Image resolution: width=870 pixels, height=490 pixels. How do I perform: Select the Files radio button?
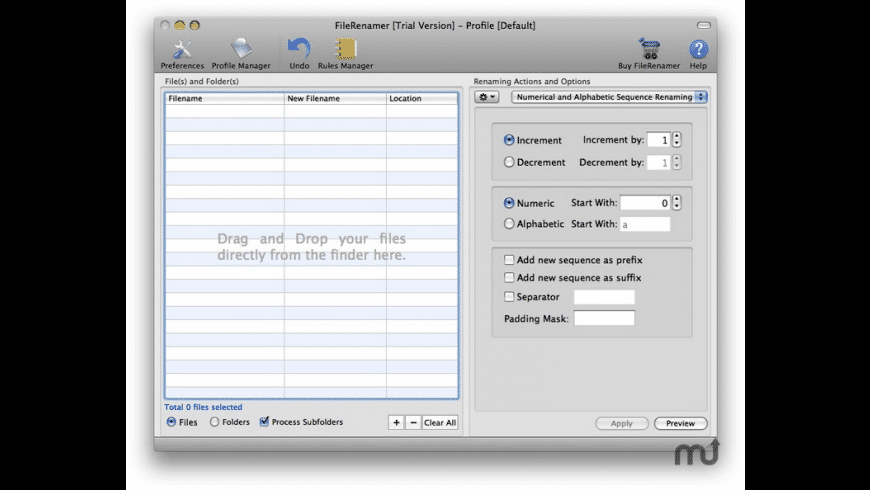(171, 422)
